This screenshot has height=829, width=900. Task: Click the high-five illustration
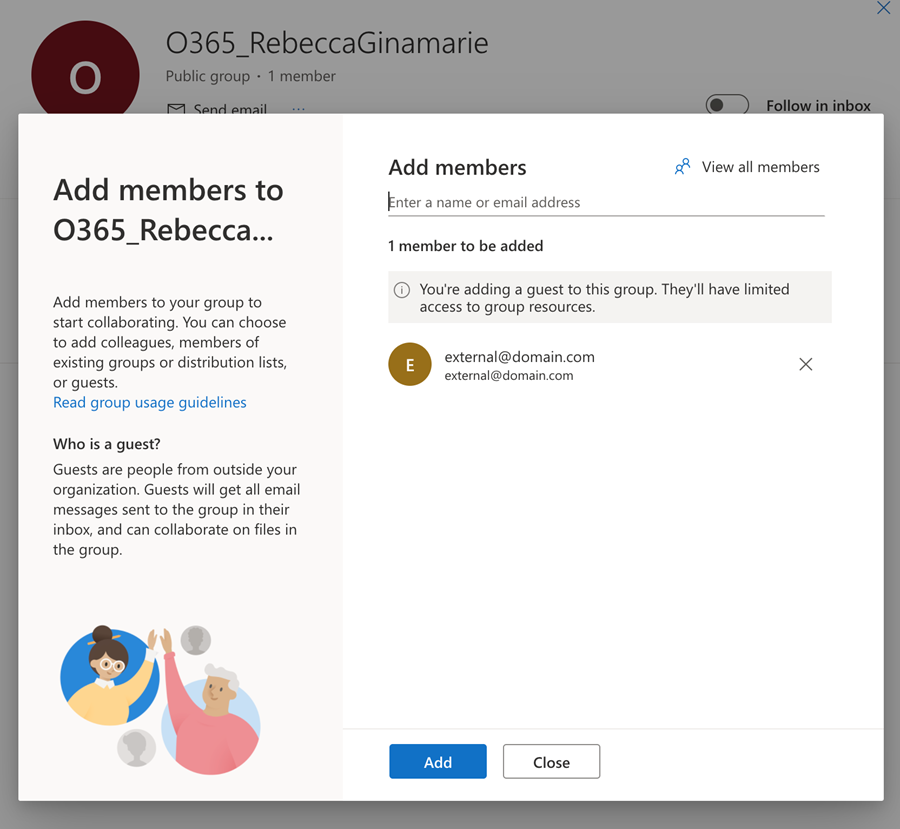pyautogui.click(x=160, y=700)
